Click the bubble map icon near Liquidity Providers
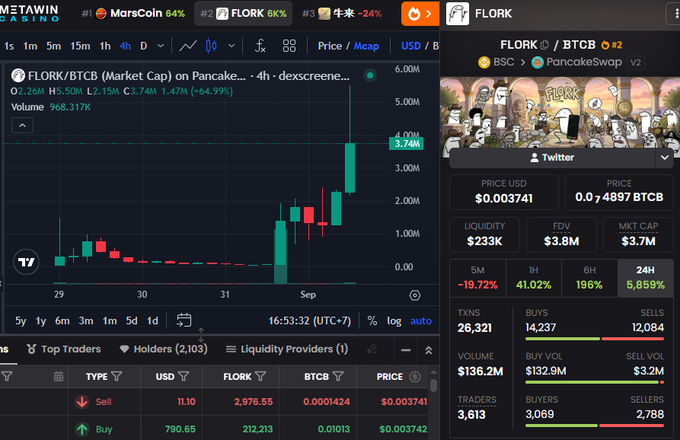The height and width of the screenshot is (440, 680). tap(372, 349)
